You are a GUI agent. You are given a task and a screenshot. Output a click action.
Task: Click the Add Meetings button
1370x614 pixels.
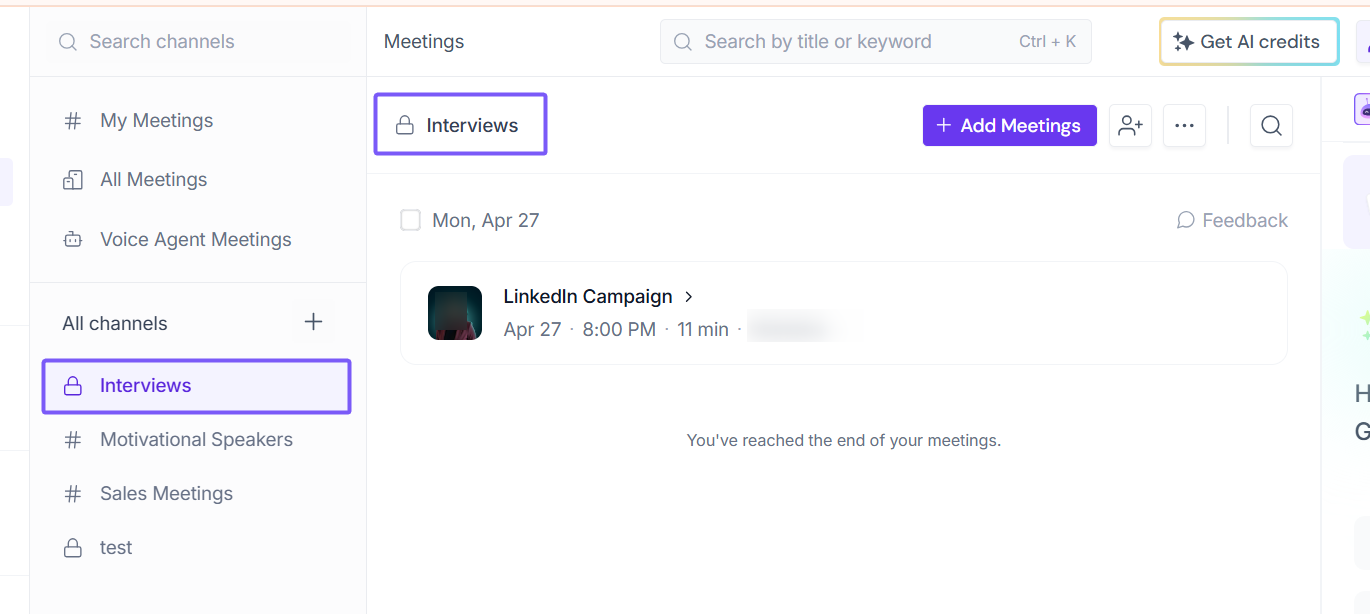click(1009, 125)
